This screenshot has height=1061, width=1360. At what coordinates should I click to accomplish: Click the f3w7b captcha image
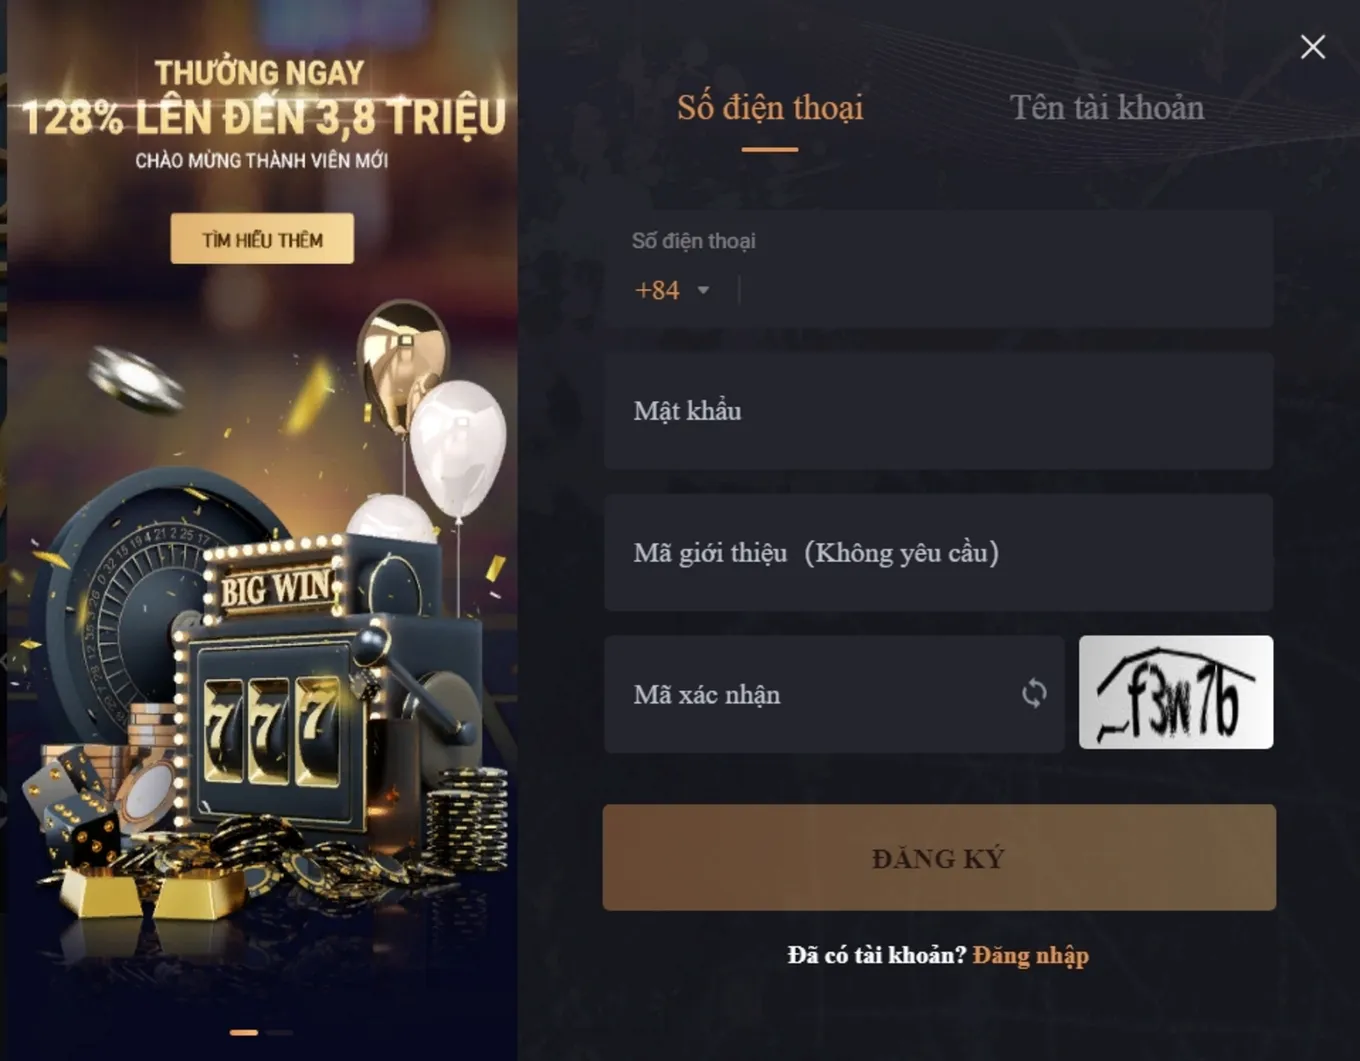1176,692
